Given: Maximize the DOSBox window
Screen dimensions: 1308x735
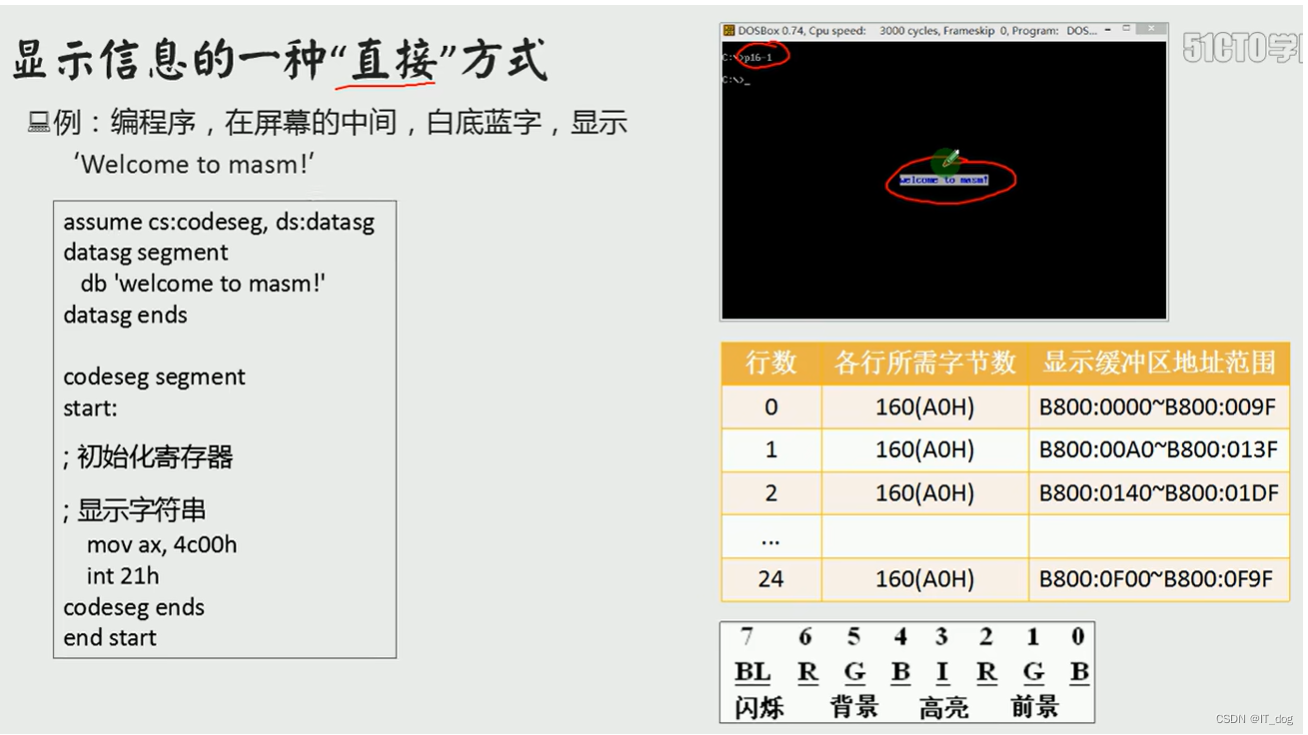Looking at the screenshot, I should coord(1126,29).
